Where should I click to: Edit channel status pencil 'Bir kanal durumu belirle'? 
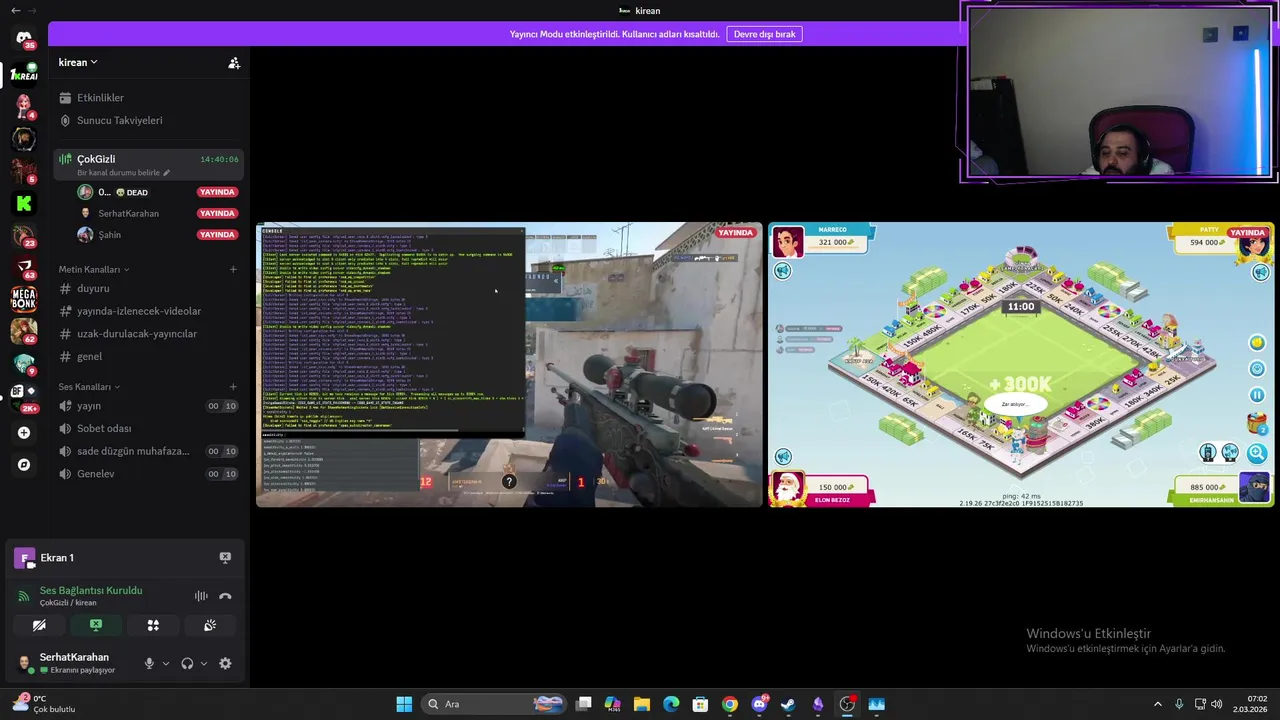tap(167, 173)
